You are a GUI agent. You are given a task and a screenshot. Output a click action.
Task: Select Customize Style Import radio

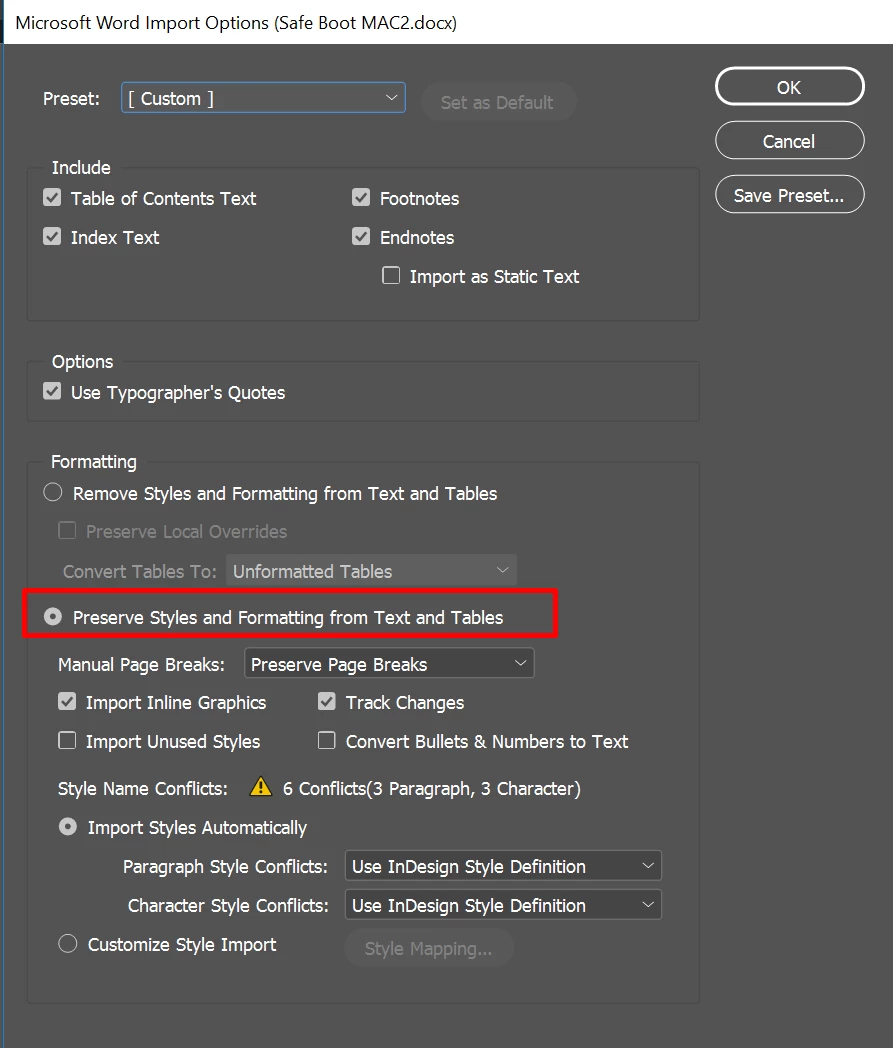(68, 944)
